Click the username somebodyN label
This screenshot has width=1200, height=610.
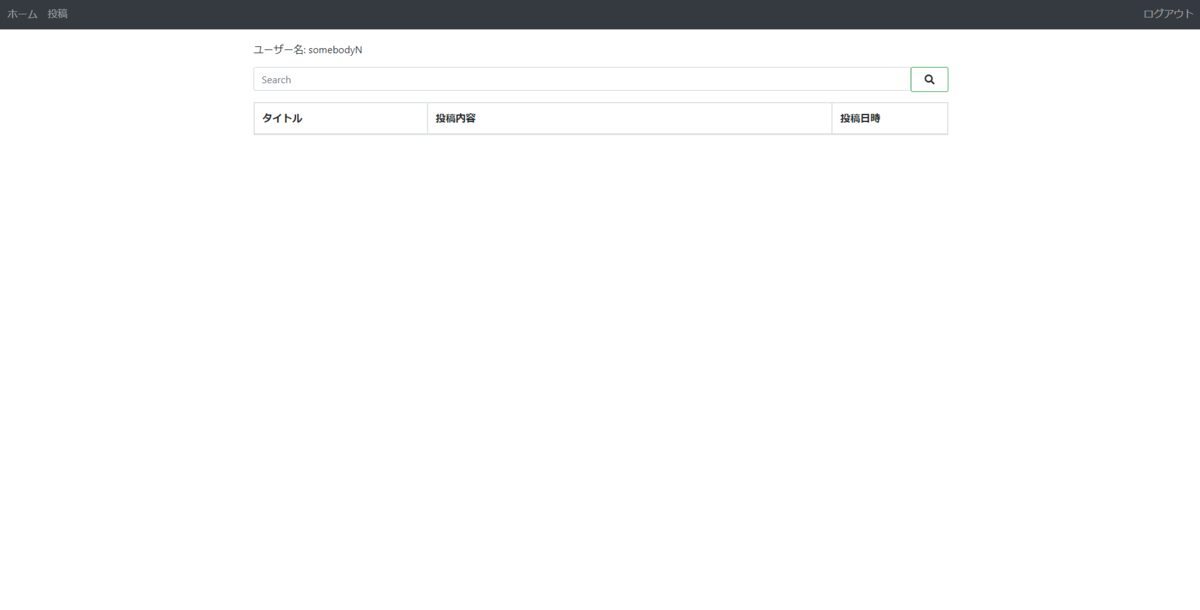point(308,47)
